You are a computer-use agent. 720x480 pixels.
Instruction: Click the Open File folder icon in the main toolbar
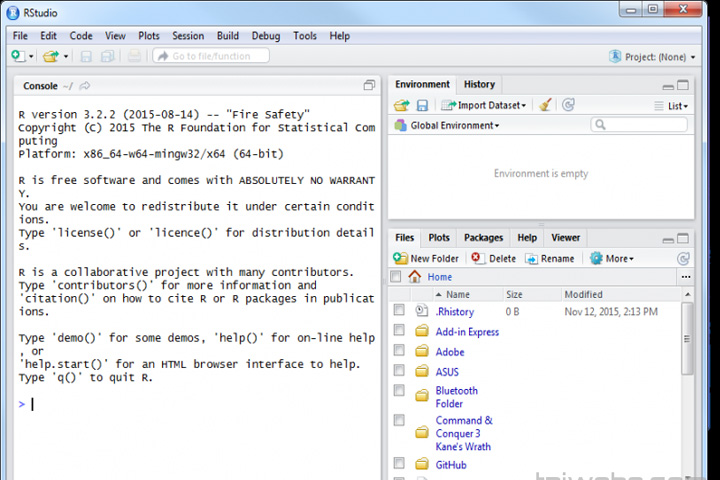pyautogui.click(x=51, y=56)
